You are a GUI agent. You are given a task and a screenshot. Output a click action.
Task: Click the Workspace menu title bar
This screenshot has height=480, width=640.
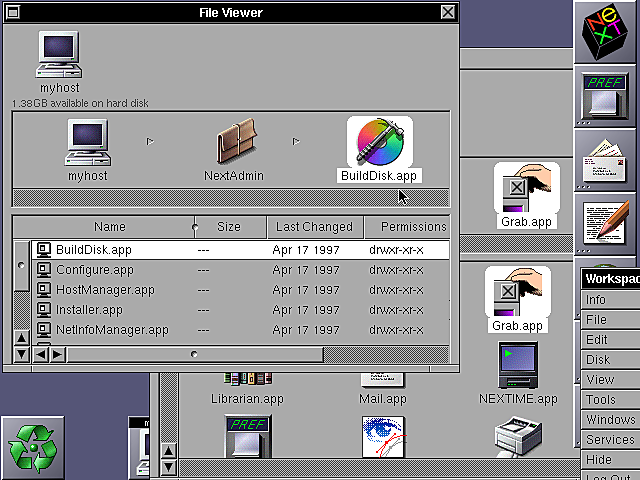coord(610,279)
